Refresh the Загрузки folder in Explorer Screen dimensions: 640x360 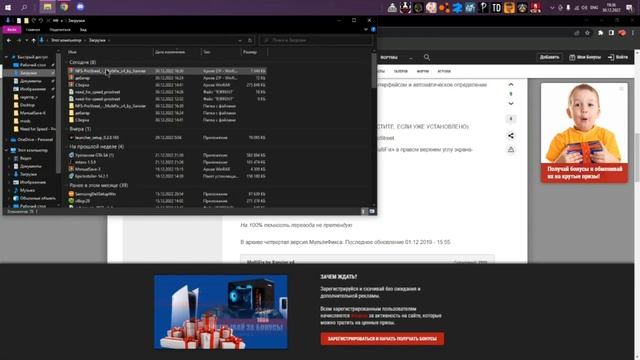250,40
